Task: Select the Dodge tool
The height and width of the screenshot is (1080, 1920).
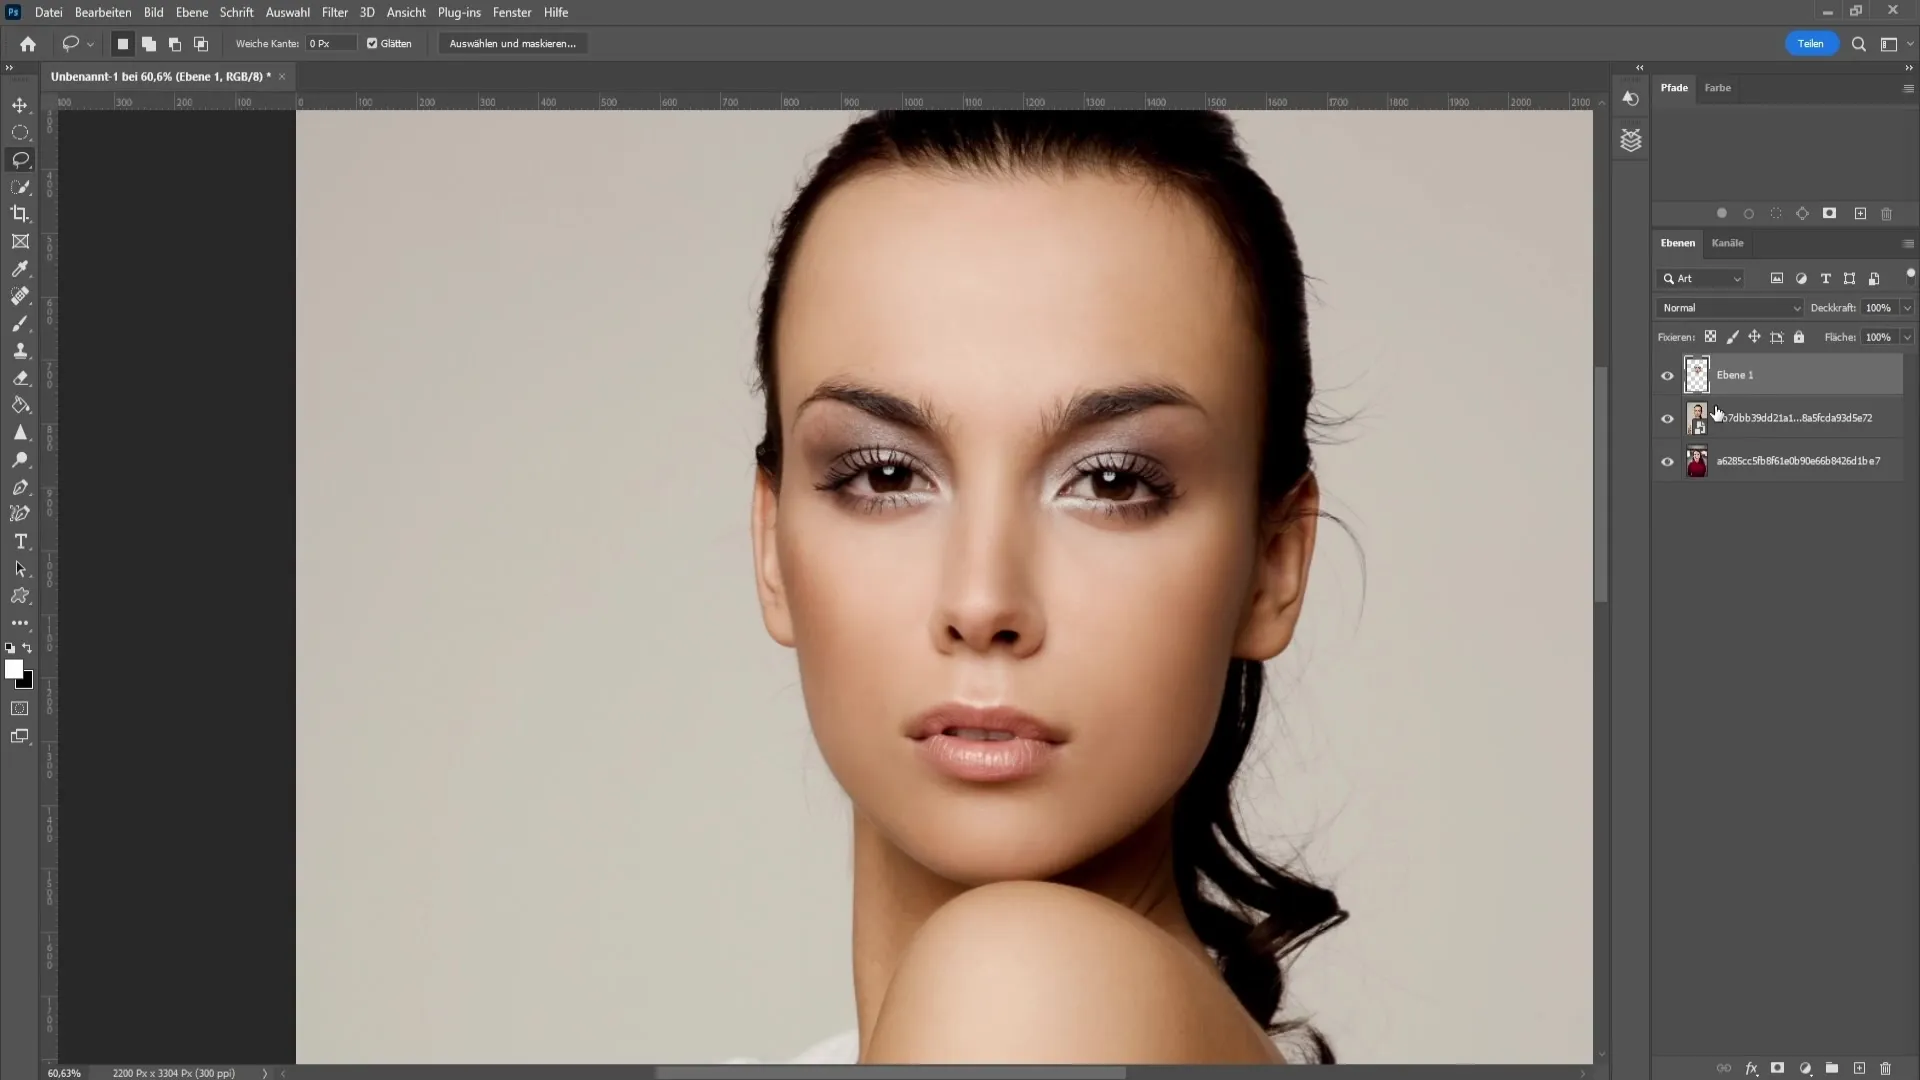Action: 20,460
